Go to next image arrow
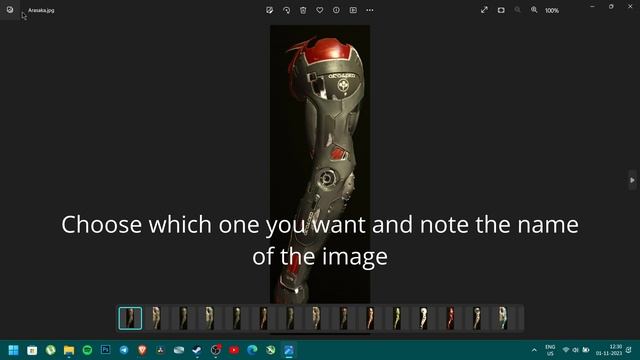 coord(632,180)
